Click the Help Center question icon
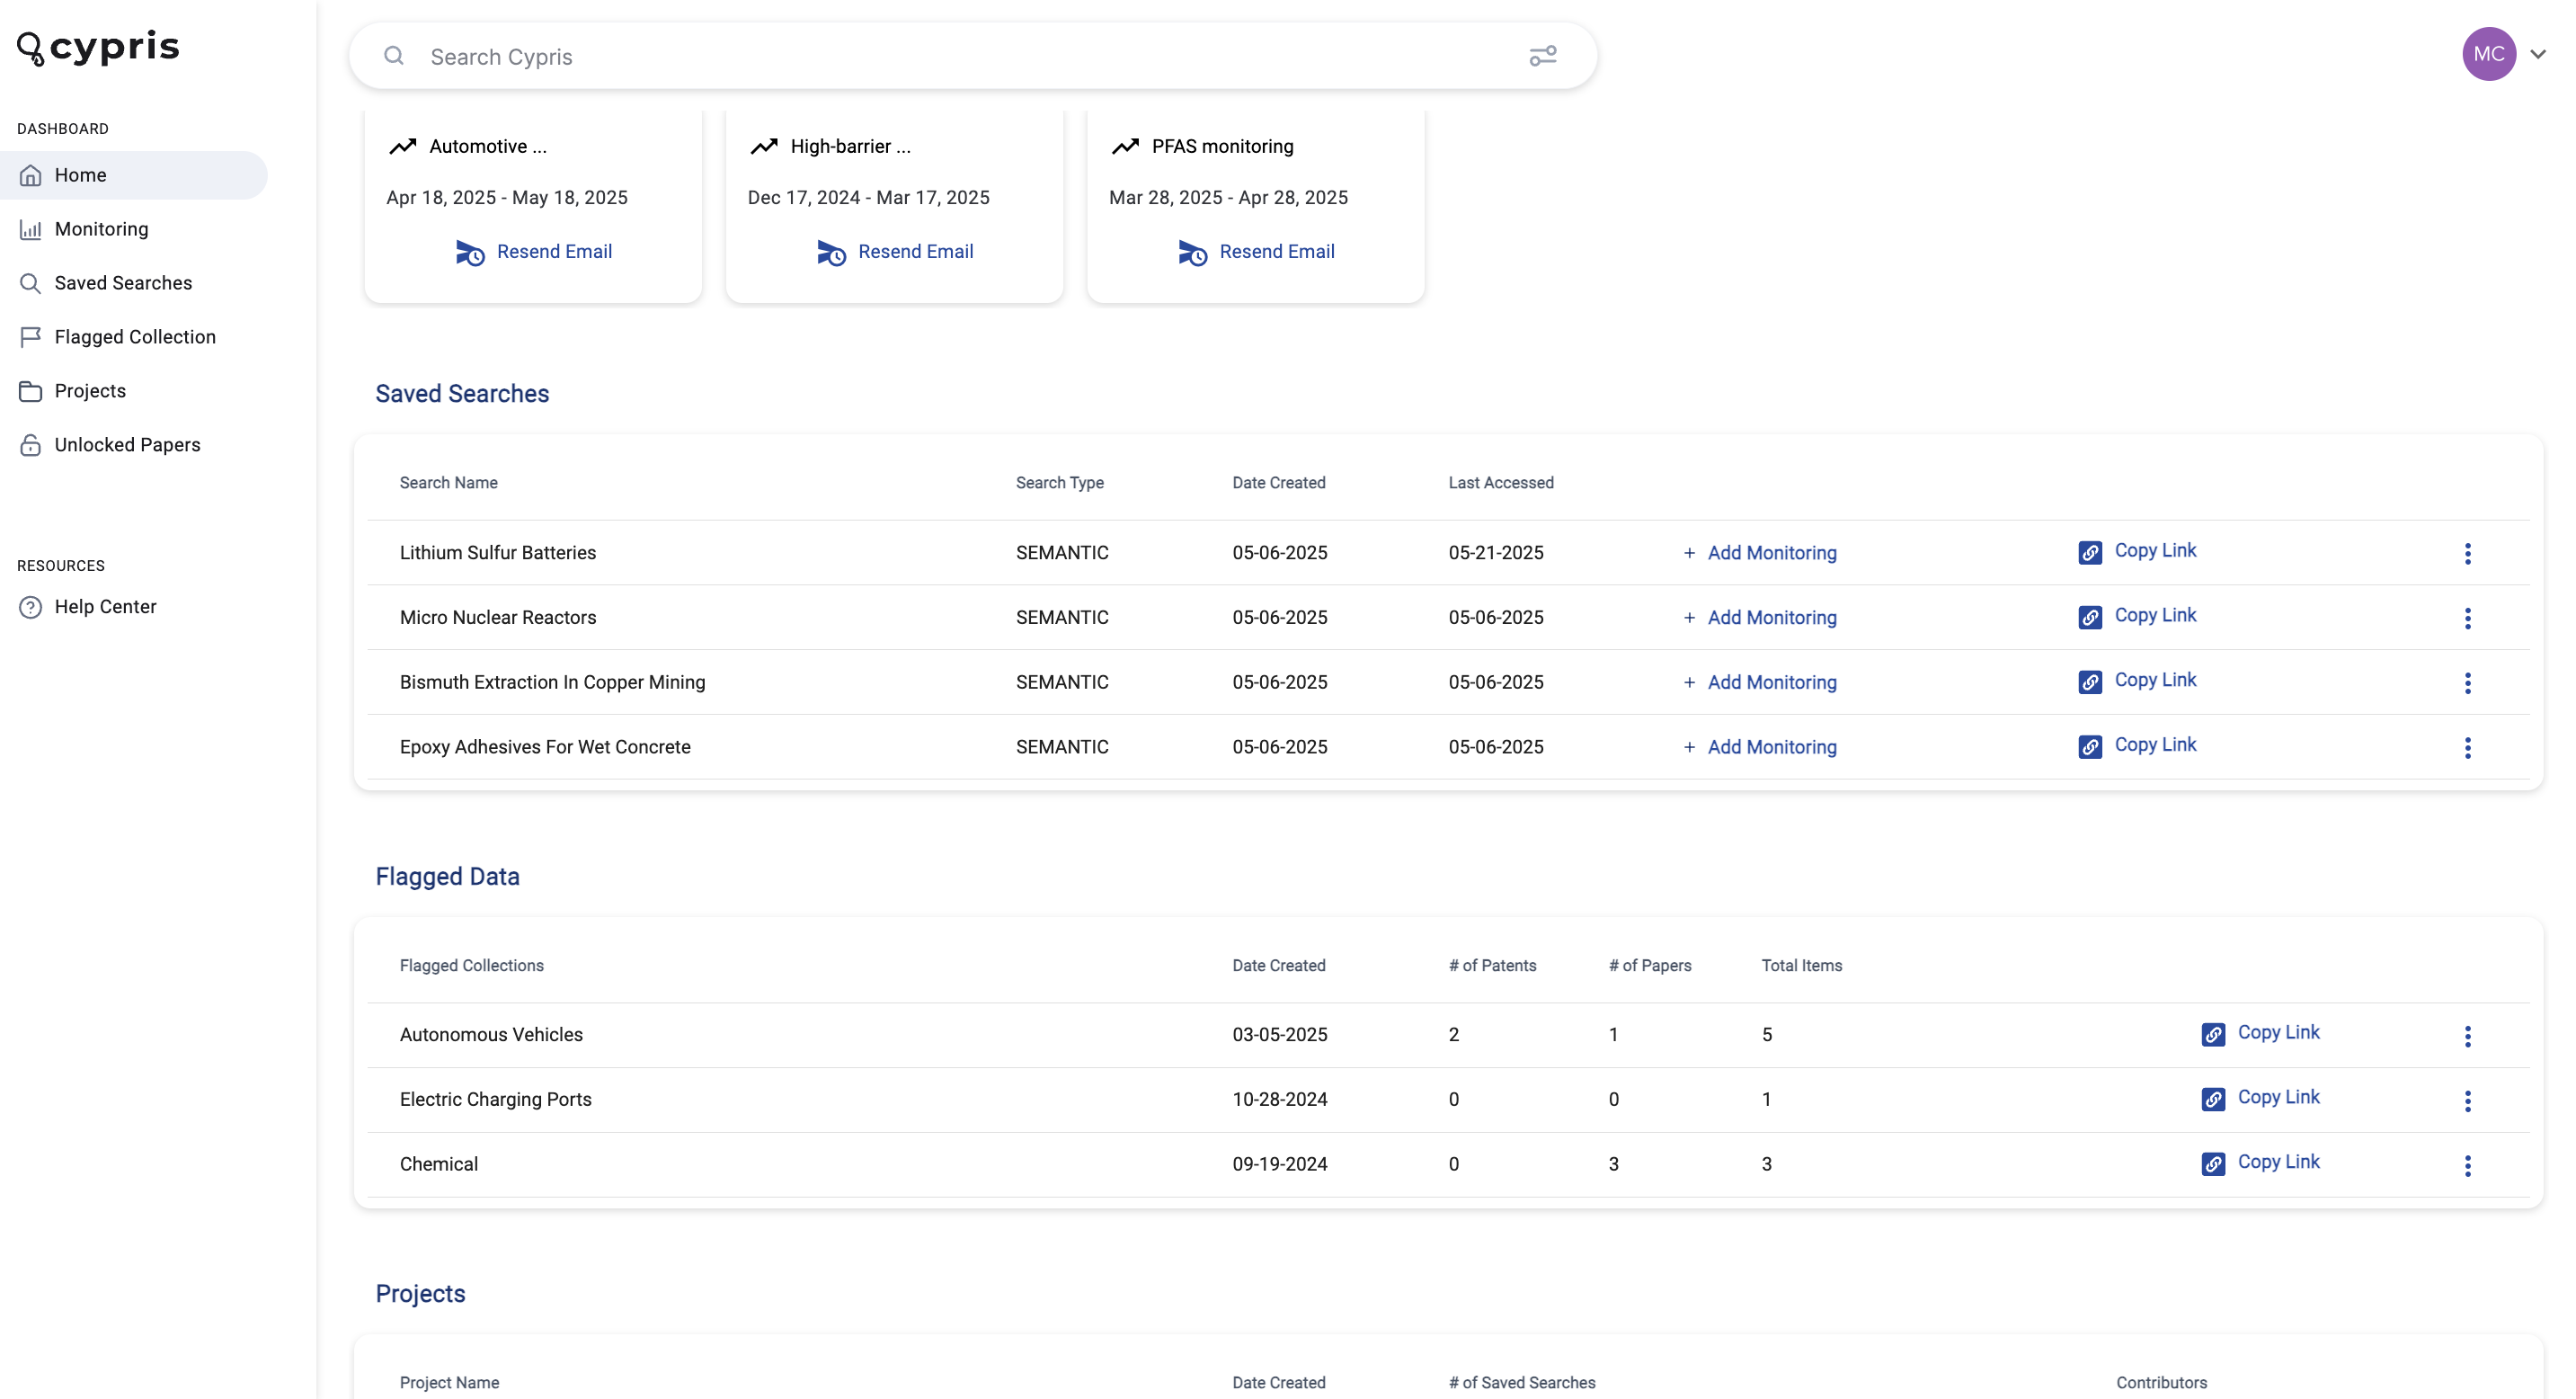Screen dimensions: 2576x1399 click(x=31, y=607)
